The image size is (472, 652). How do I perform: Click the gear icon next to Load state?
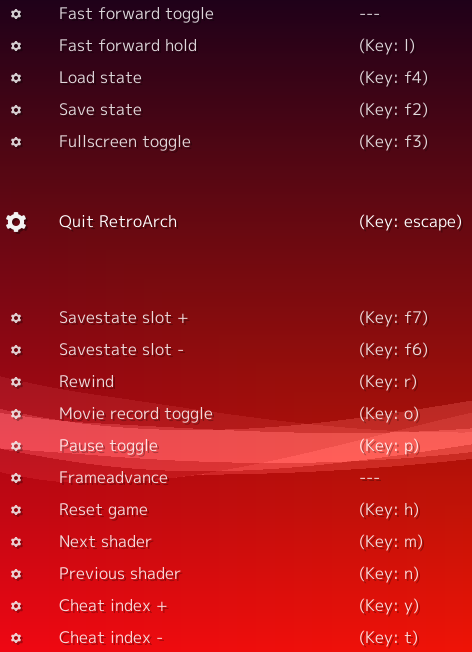16,78
